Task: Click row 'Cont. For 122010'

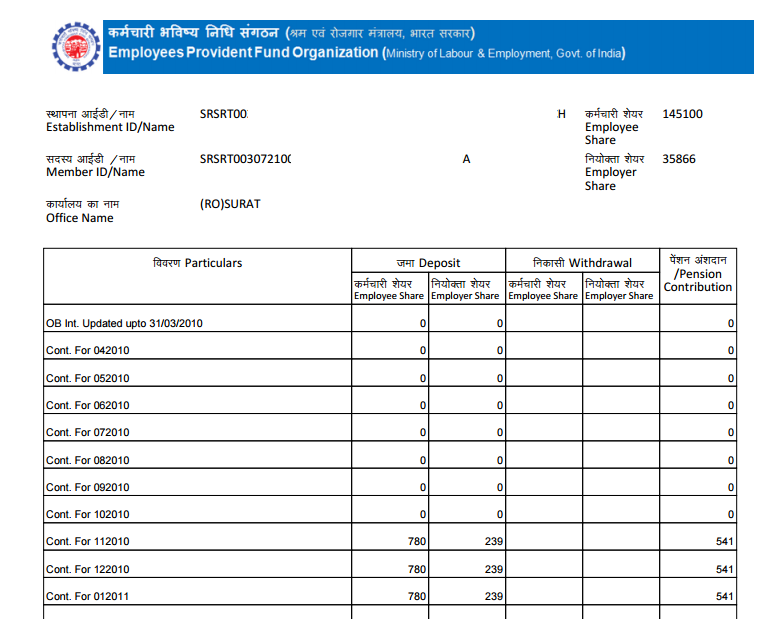Action: 390,564
